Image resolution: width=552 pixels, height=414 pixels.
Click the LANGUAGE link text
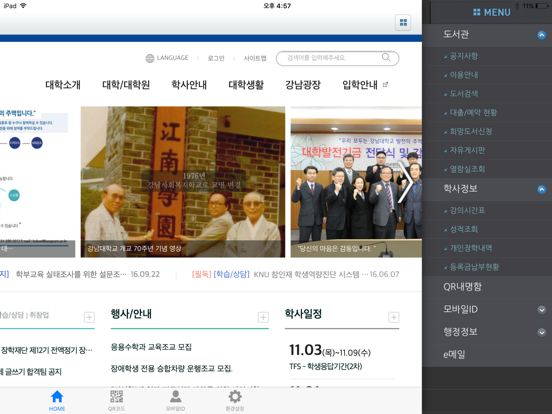(172, 58)
